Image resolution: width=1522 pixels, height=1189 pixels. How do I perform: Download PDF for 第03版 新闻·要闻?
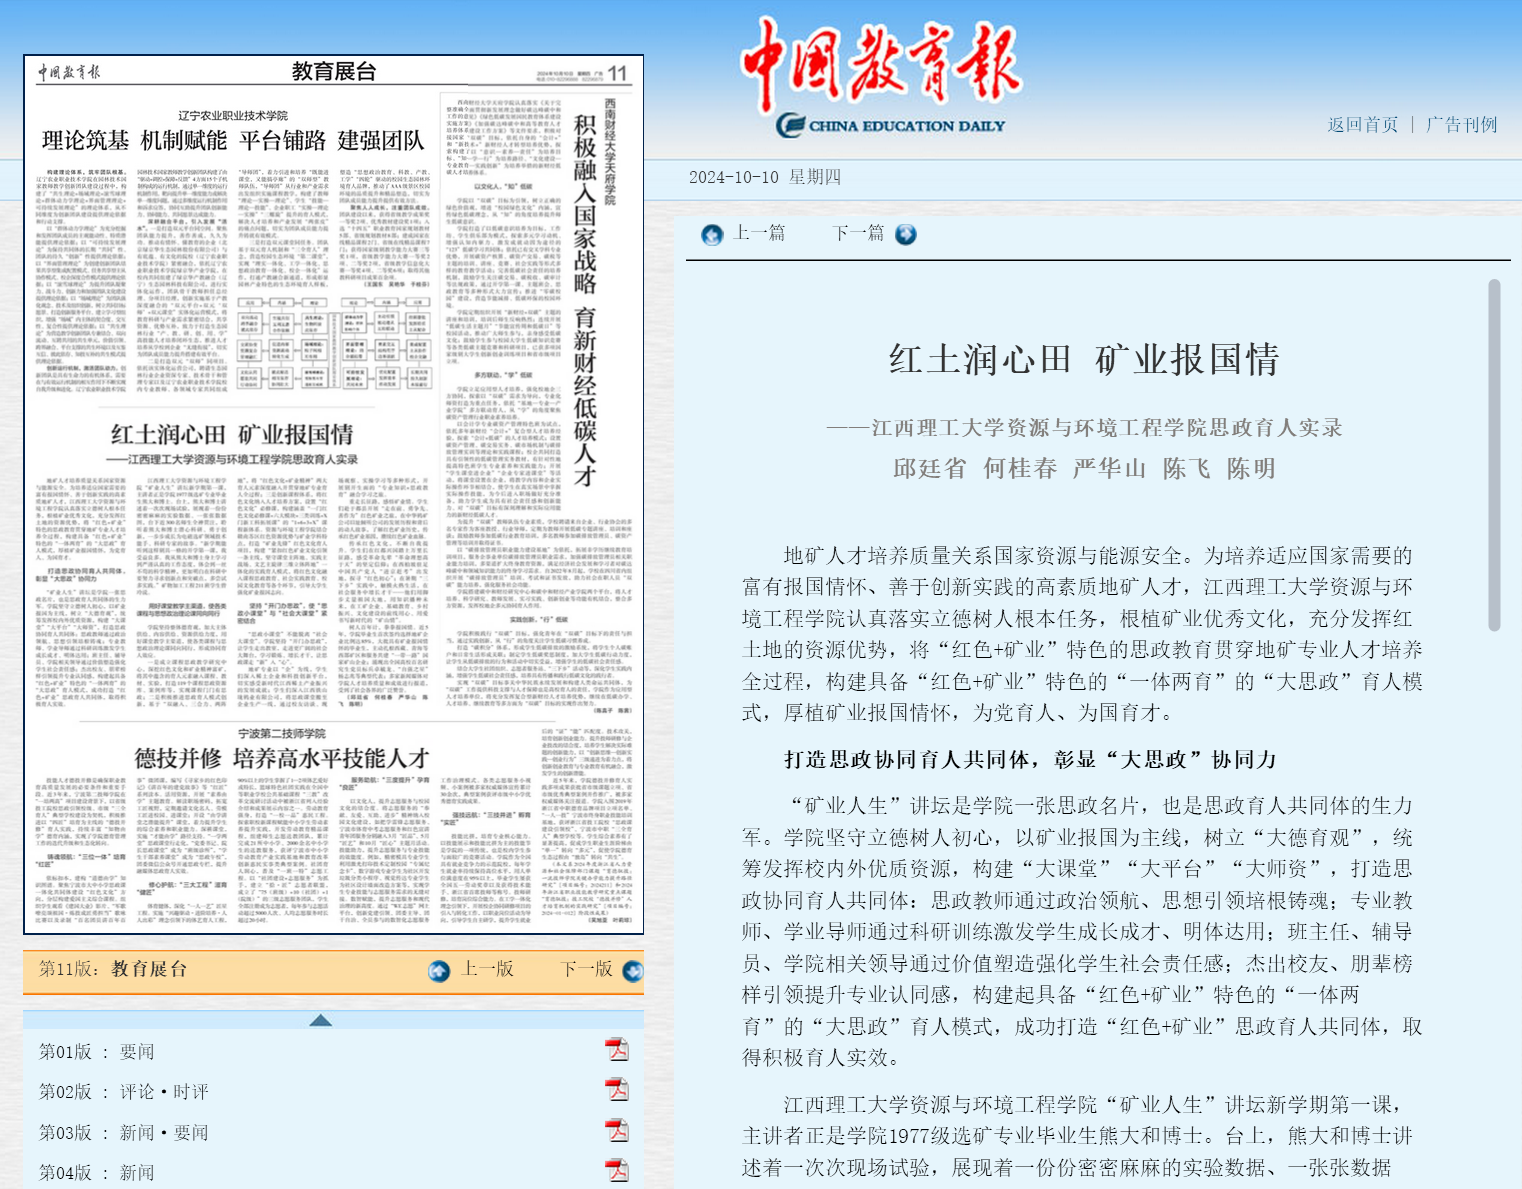point(617,1131)
